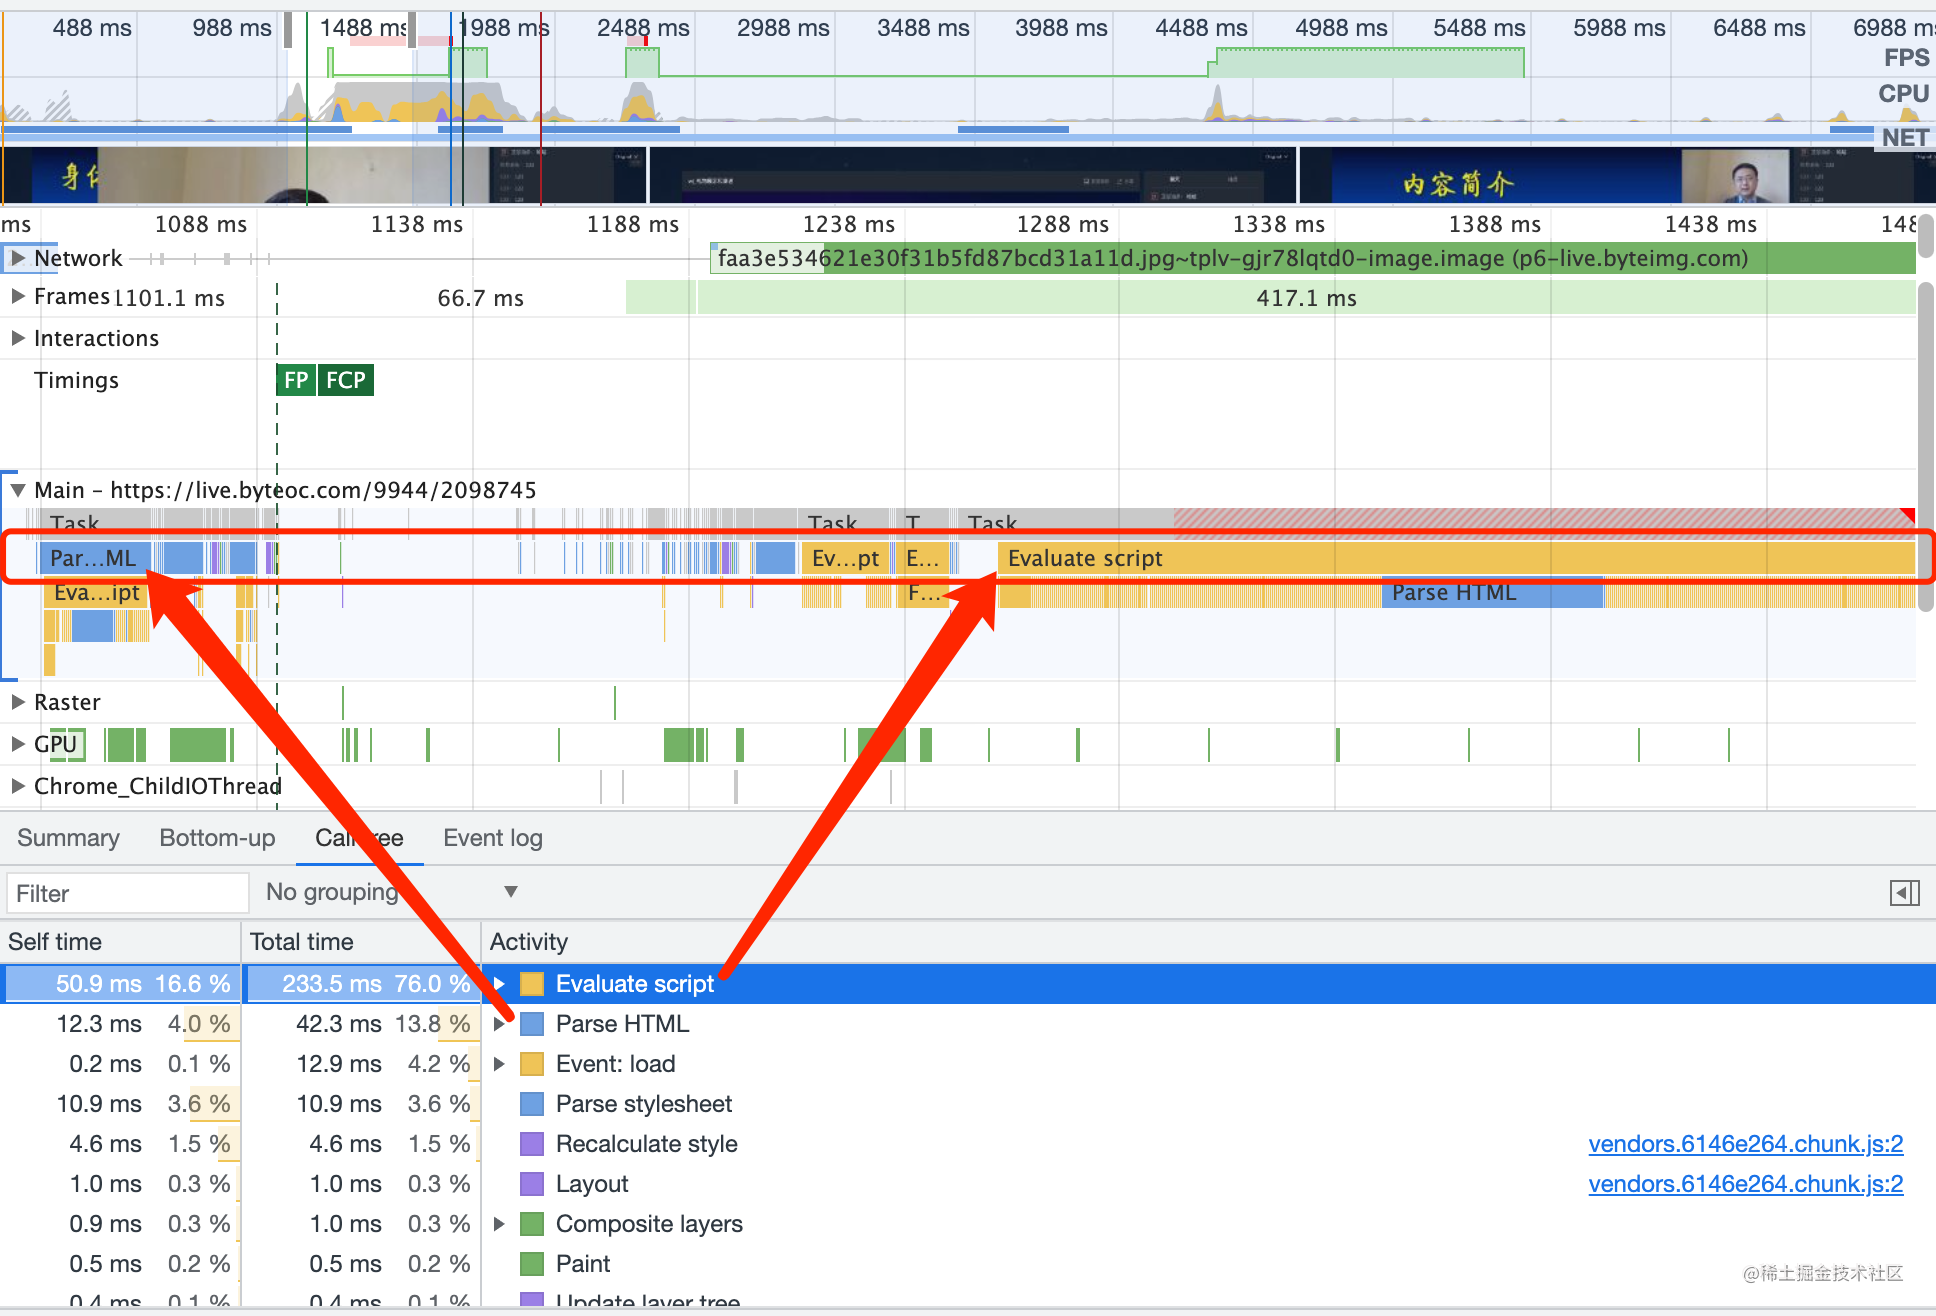
Task: Open vendors chunk link beside Layout
Action: [x=1745, y=1184]
